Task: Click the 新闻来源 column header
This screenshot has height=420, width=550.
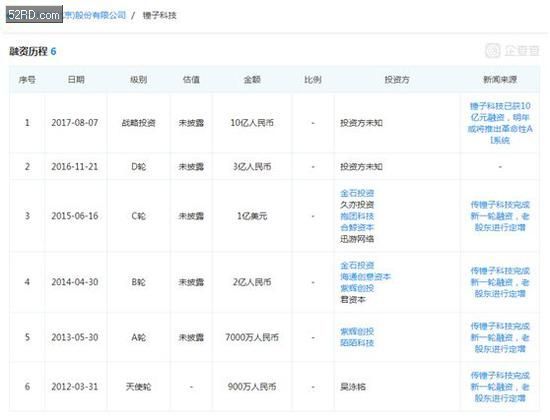Action: pos(500,80)
